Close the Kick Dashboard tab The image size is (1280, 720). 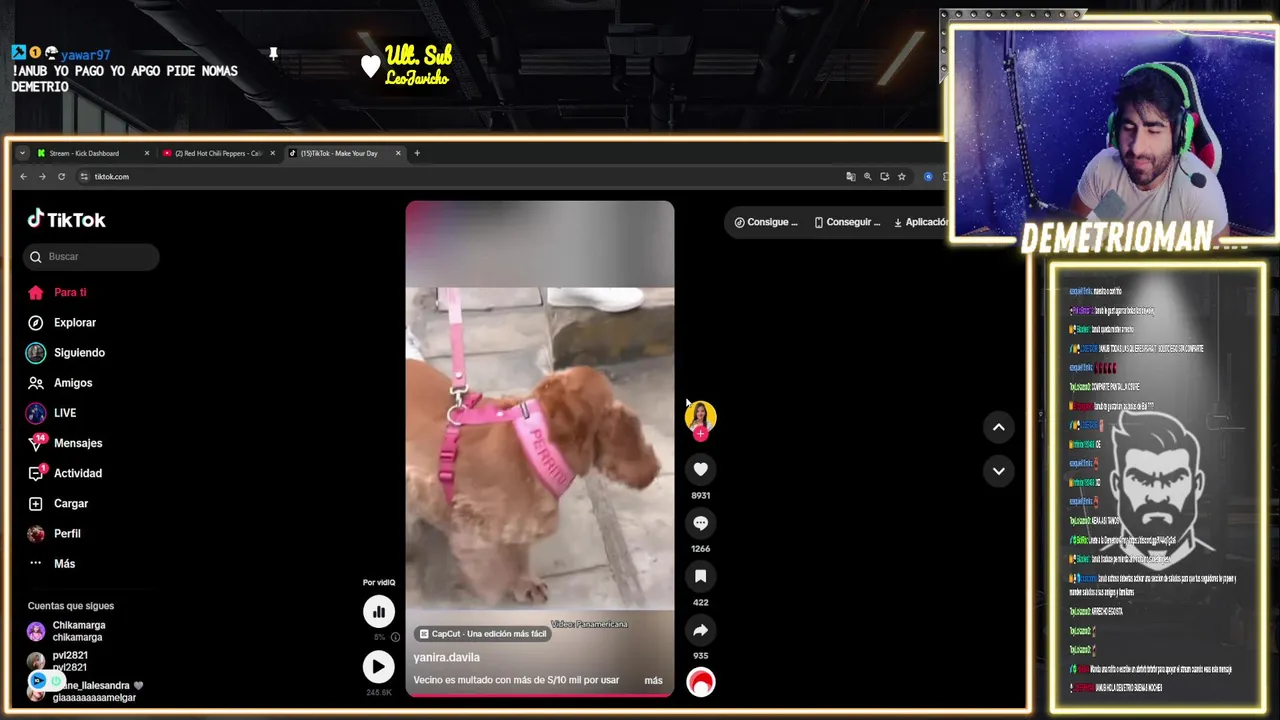point(146,153)
